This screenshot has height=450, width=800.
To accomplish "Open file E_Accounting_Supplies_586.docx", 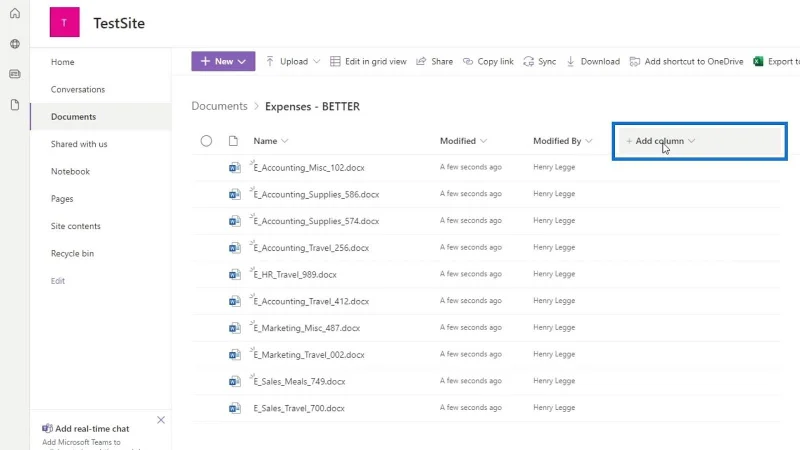I will tap(316, 194).
